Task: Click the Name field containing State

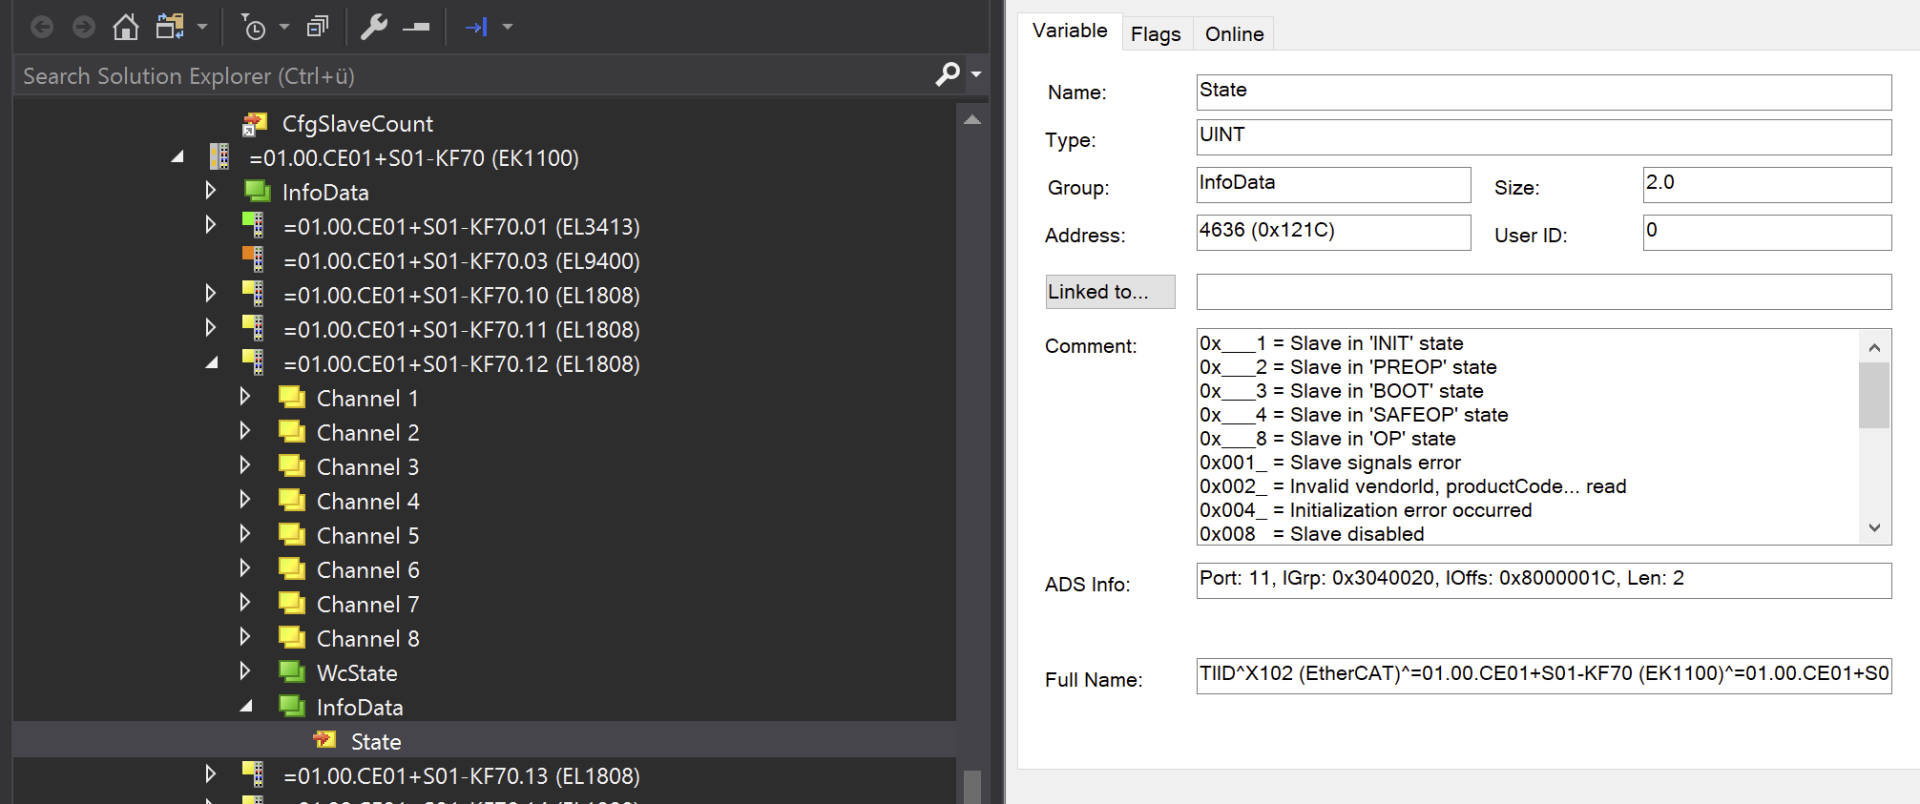Action: pyautogui.click(x=1543, y=92)
